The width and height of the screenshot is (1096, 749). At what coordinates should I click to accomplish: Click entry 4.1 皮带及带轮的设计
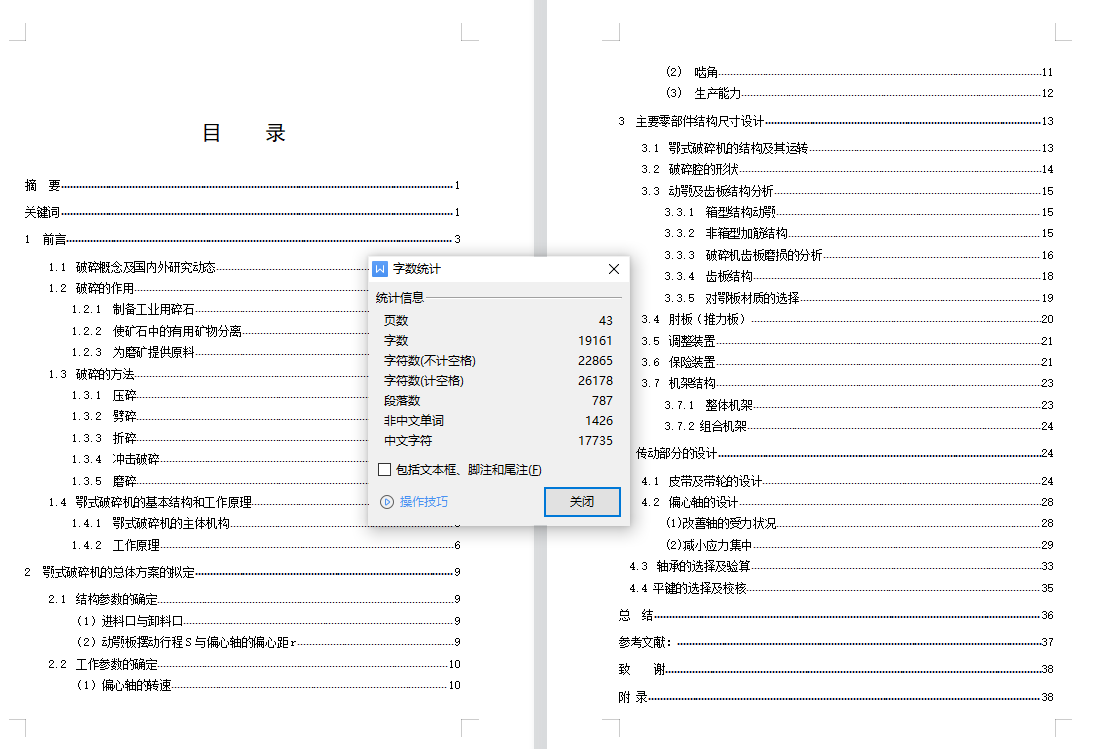coord(847,481)
